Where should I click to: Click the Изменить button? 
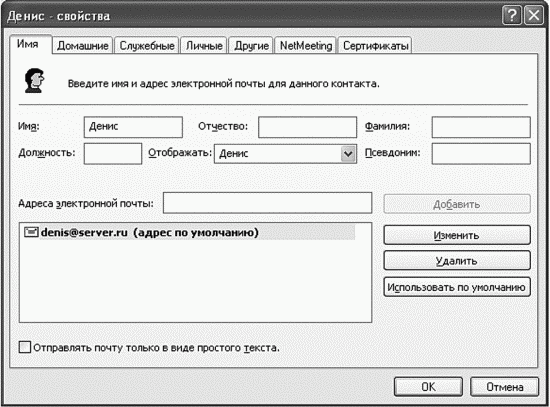pyautogui.click(x=457, y=235)
